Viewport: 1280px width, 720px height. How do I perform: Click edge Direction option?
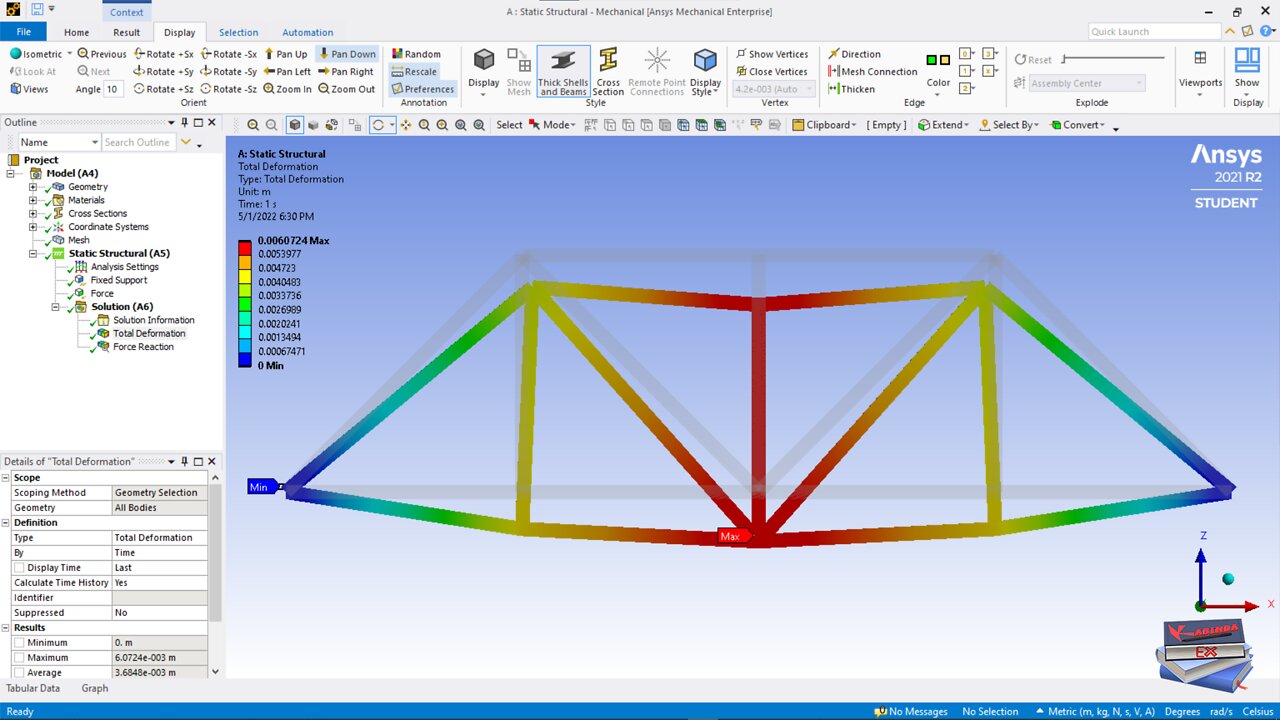(x=854, y=54)
